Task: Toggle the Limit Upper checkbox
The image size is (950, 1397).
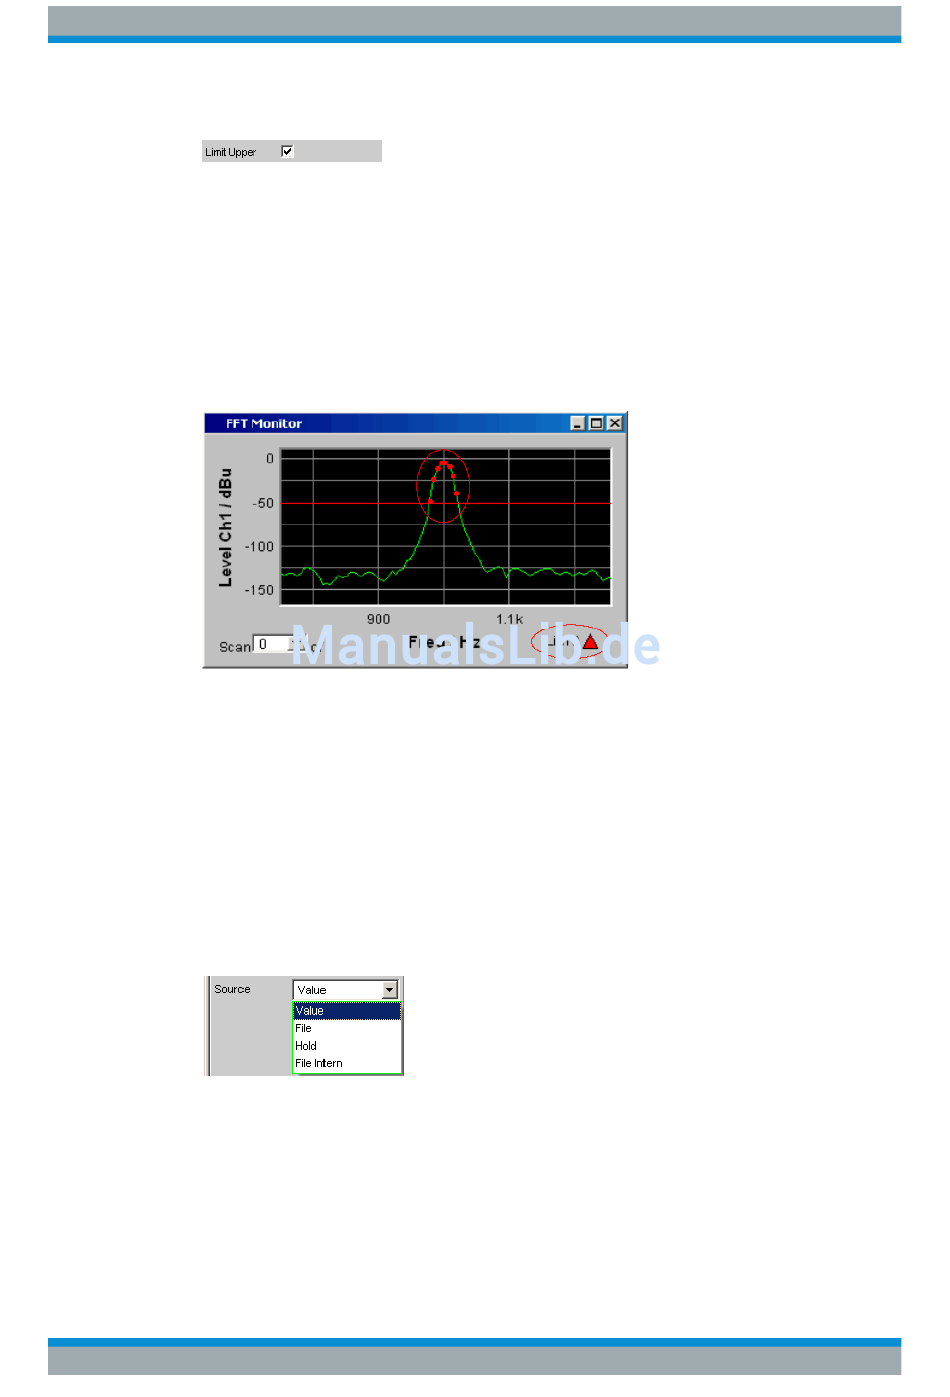Action: tap(287, 151)
